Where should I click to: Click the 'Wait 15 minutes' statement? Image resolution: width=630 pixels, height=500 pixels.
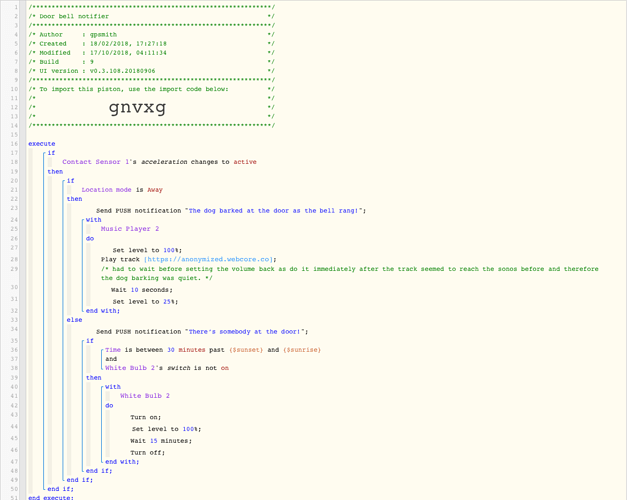(x=161, y=441)
